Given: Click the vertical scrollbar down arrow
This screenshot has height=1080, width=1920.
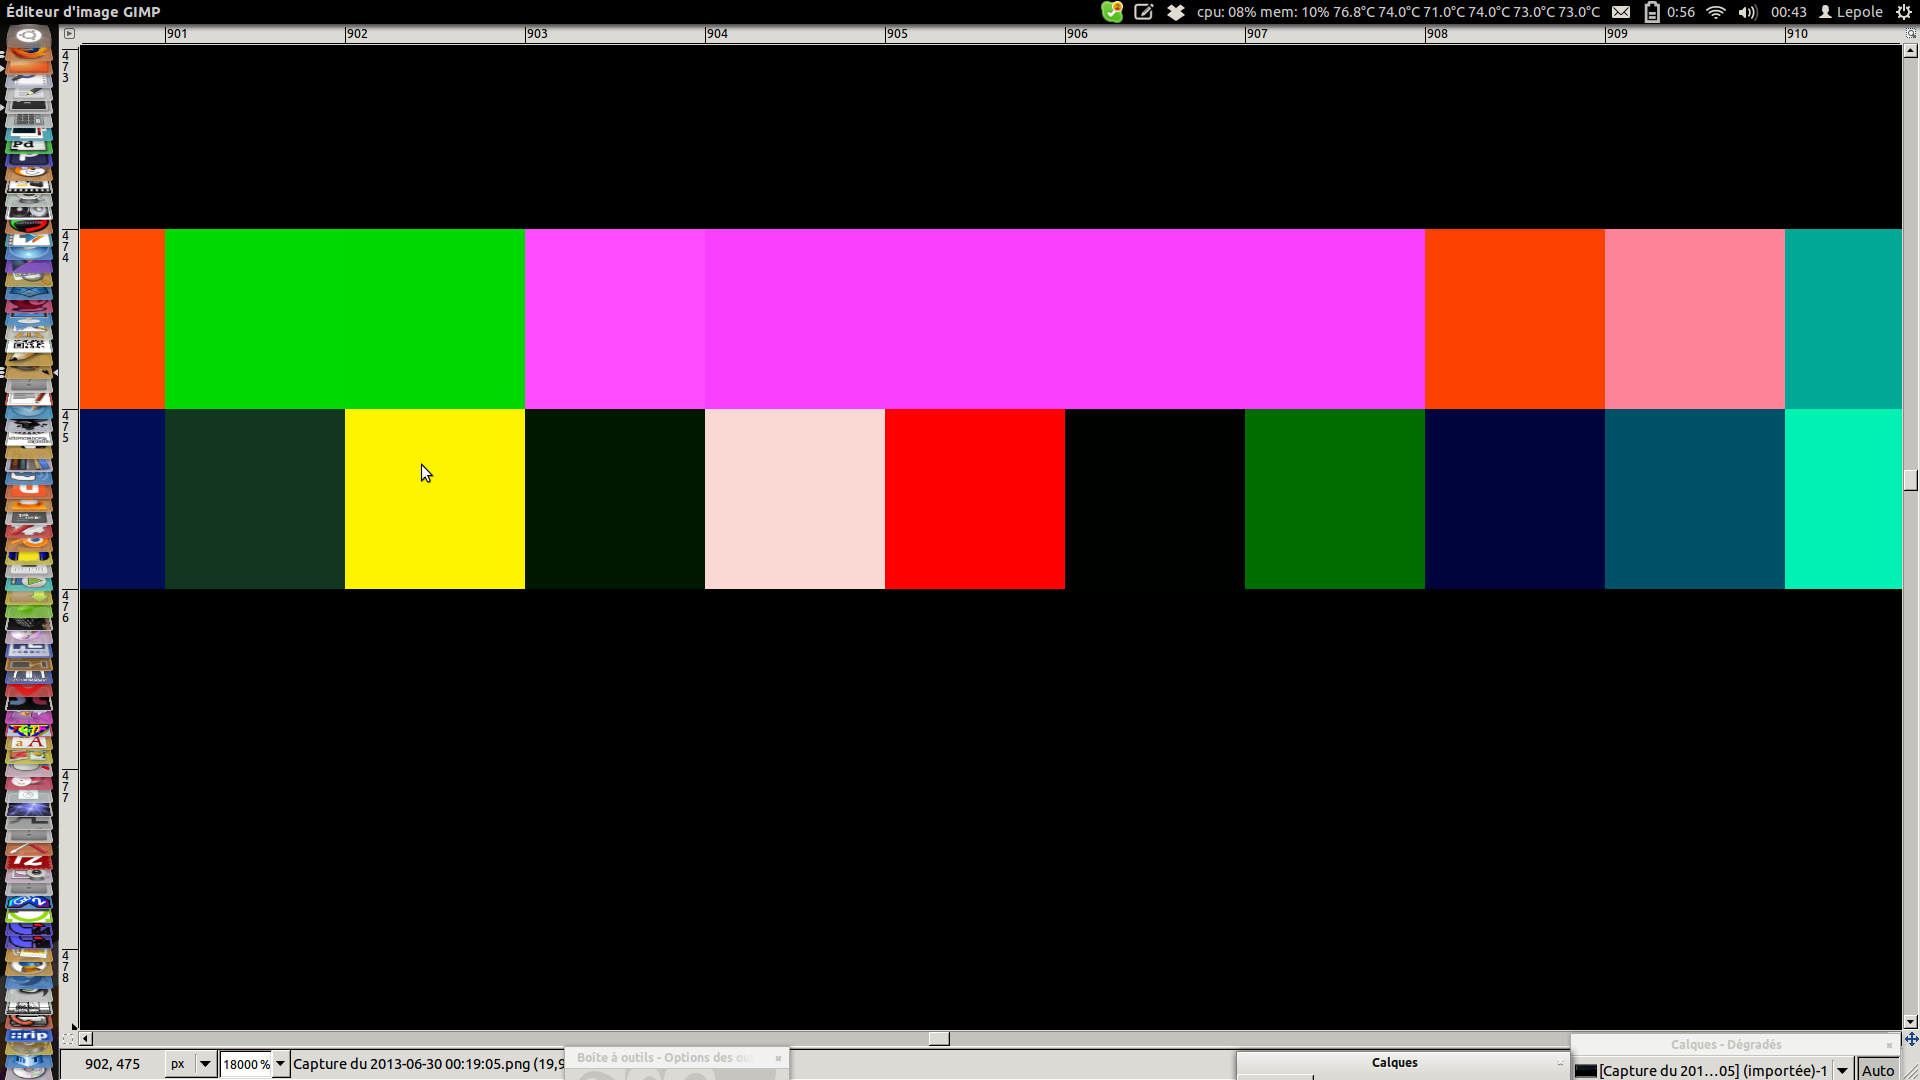Looking at the screenshot, I should [1910, 1022].
